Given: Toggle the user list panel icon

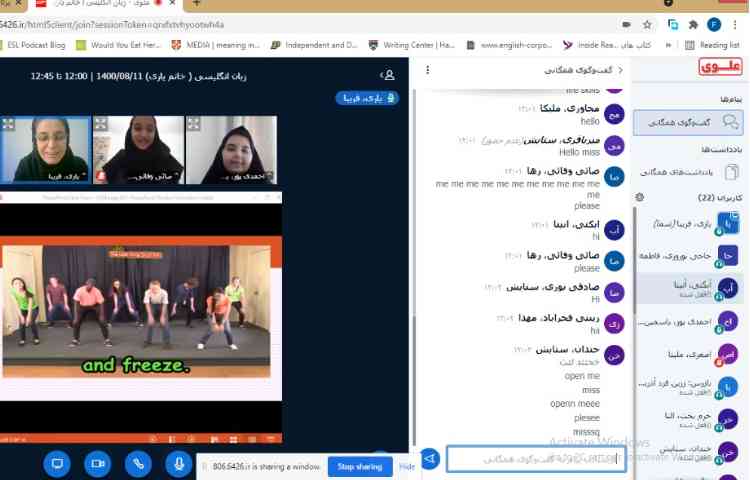Looking at the screenshot, I should [x=388, y=75].
